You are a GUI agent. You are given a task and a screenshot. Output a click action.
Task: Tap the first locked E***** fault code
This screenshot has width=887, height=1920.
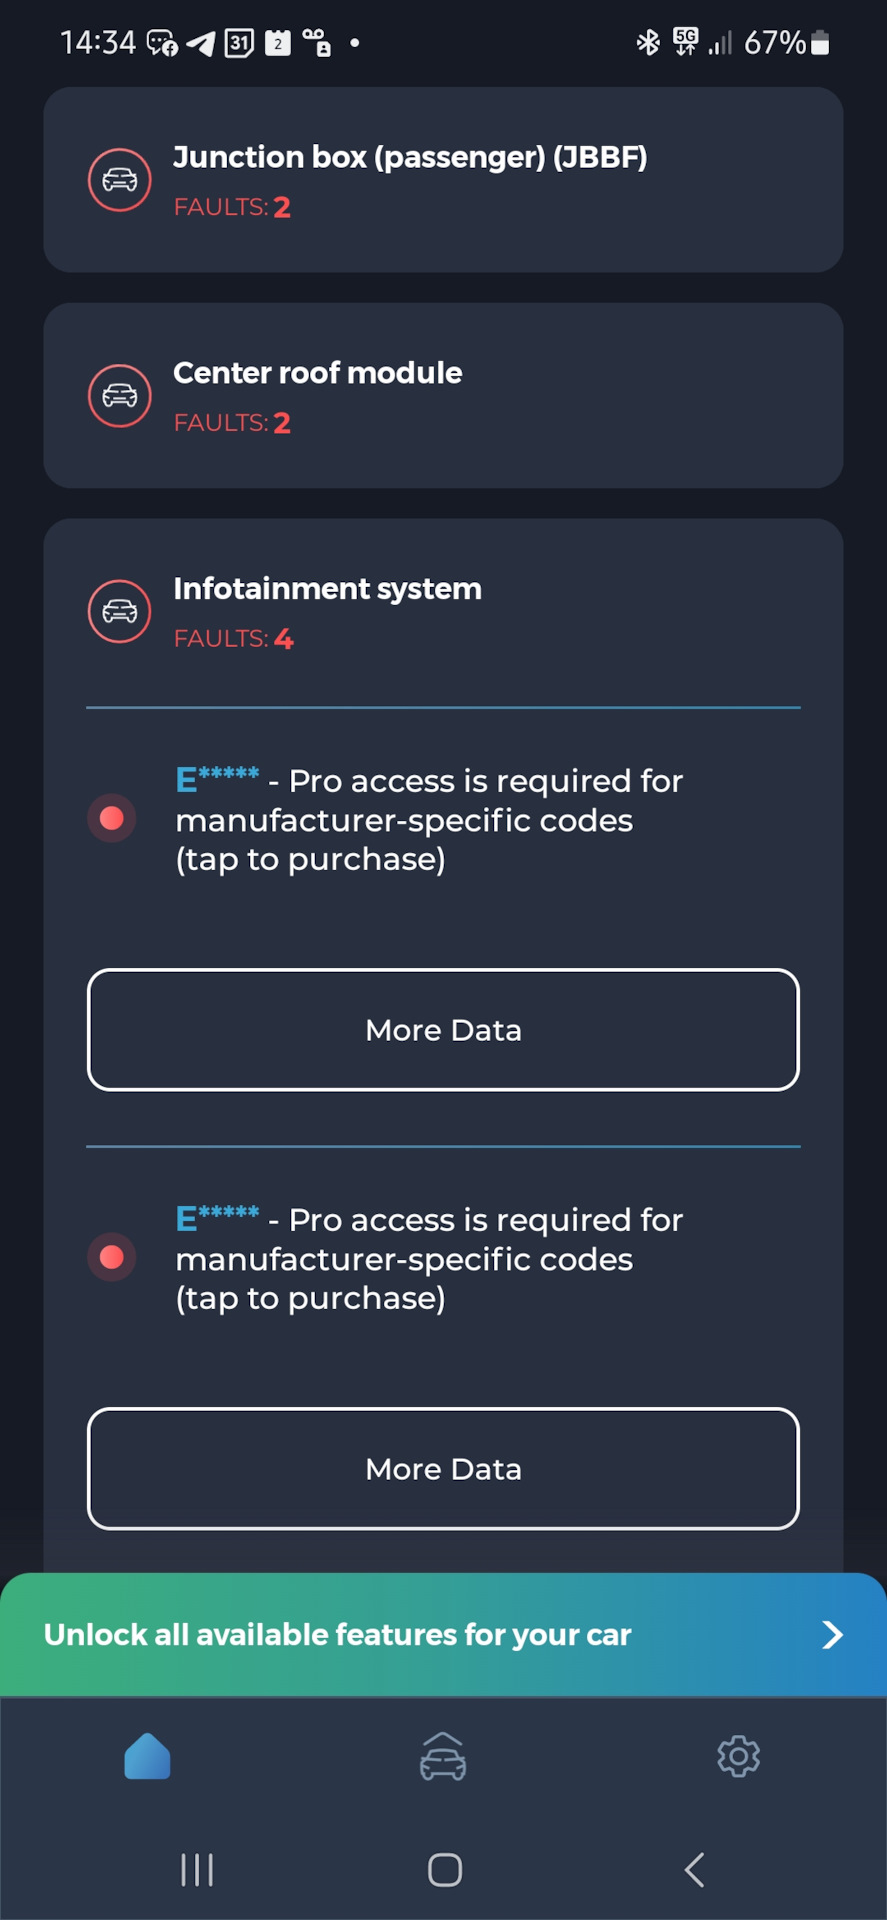pyautogui.click(x=428, y=820)
